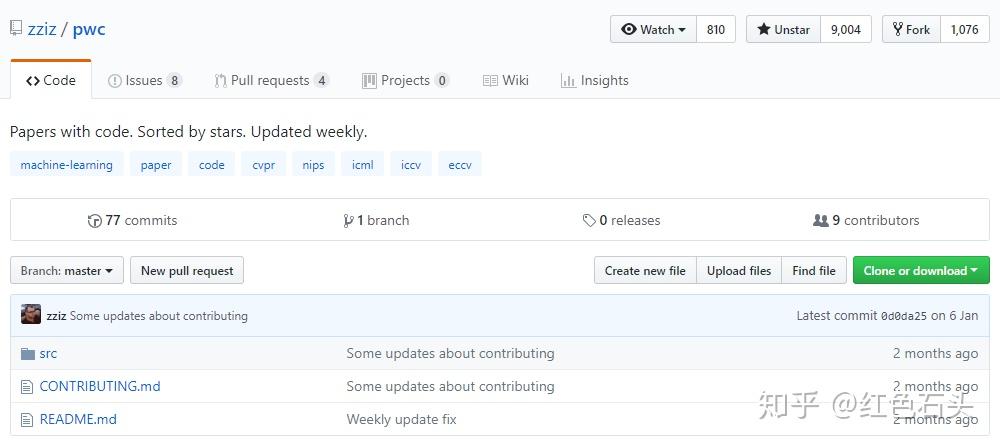Image resolution: width=1000 pixels, height=446 pixels.
Task: Click the Pull requests merge icon
Action: point(221,81)
